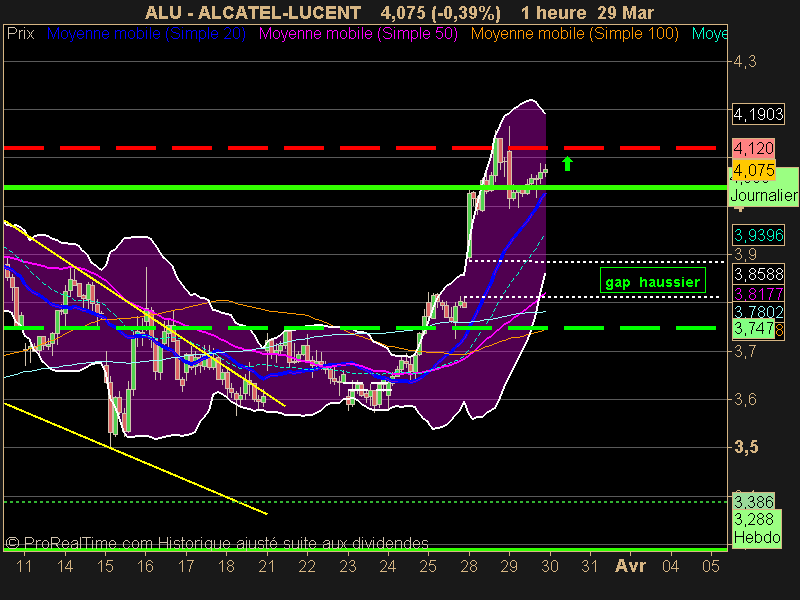Click the '3,5' price axis label
The width and height of the screenshot is (800, 600).
746,447
